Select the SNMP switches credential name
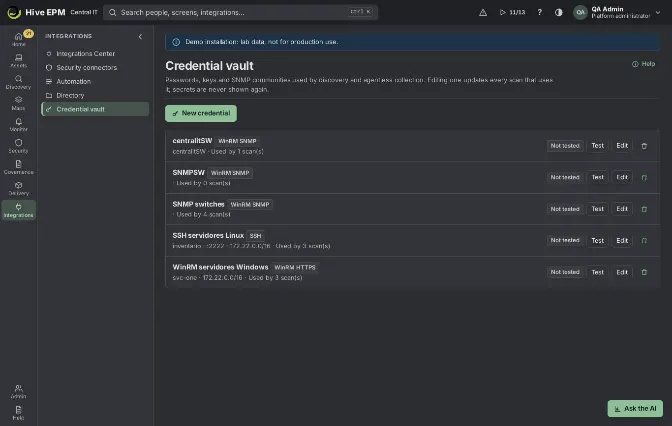This screenshot has width=672, height=426. click(x=198, y=204)
